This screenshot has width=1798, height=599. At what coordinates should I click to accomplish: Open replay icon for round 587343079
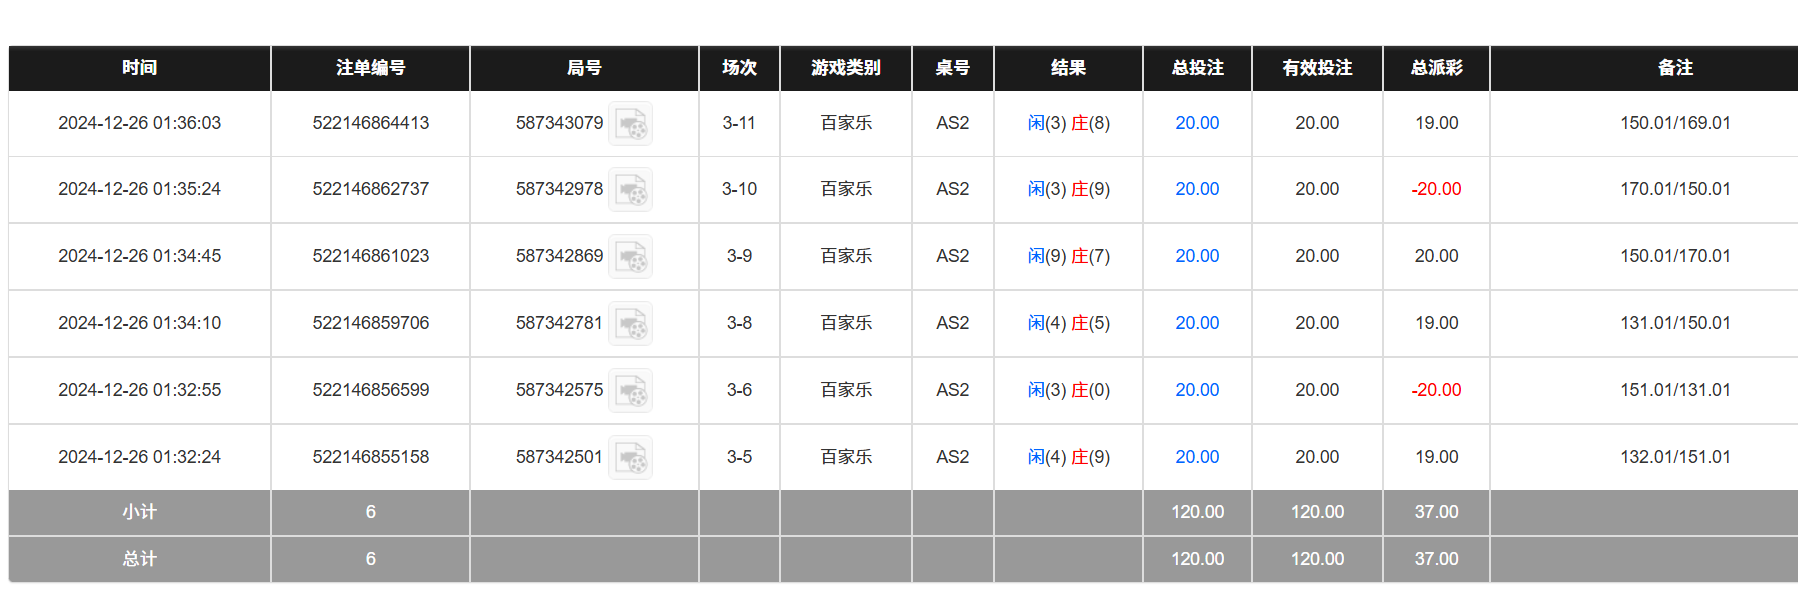coord(631,124)
